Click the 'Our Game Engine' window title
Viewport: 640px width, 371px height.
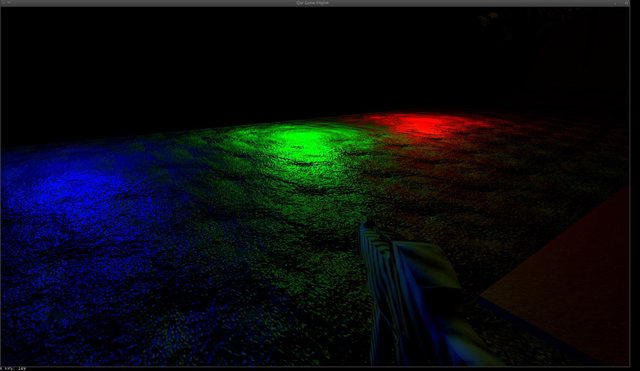(312, 2)
